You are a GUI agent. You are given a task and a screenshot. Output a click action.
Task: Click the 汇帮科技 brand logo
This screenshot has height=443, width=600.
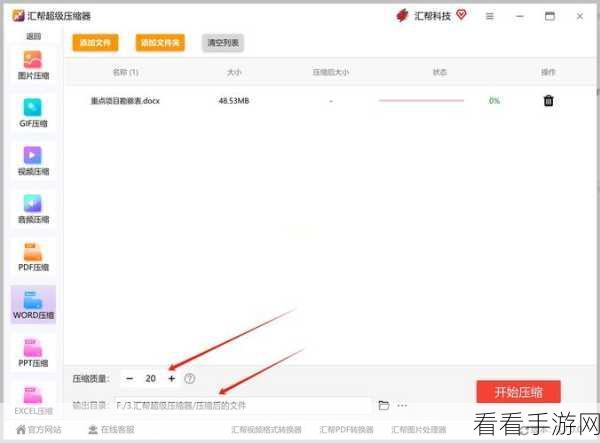[402, 16]
